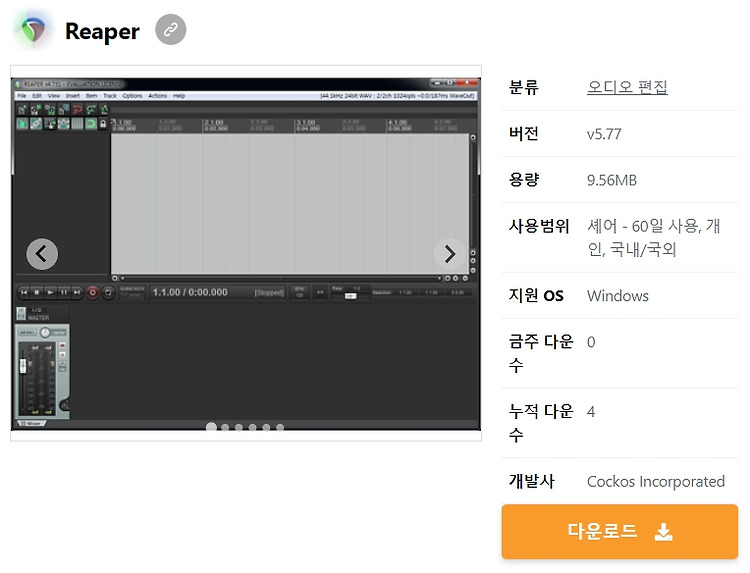Click the master volume fader handle
Viewport: 750px width, 573px height.
coord(23,366)
